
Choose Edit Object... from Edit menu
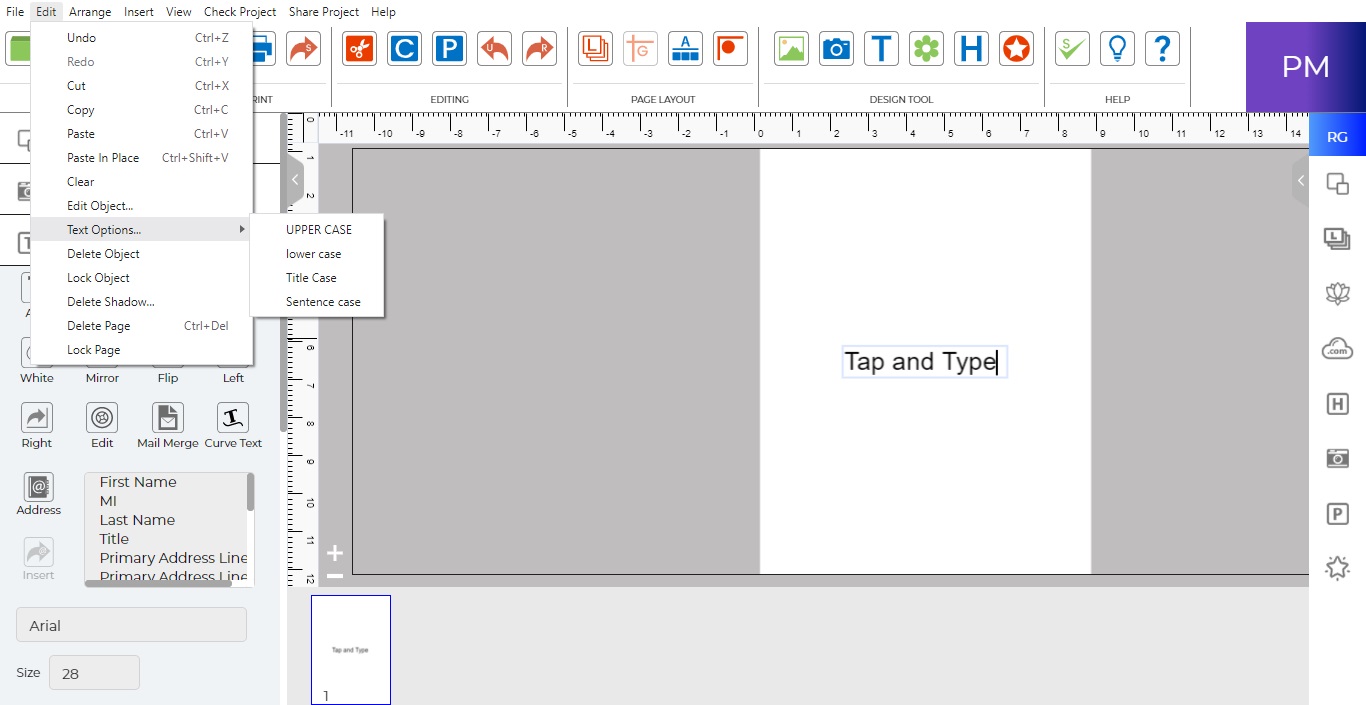coord(142,206)
